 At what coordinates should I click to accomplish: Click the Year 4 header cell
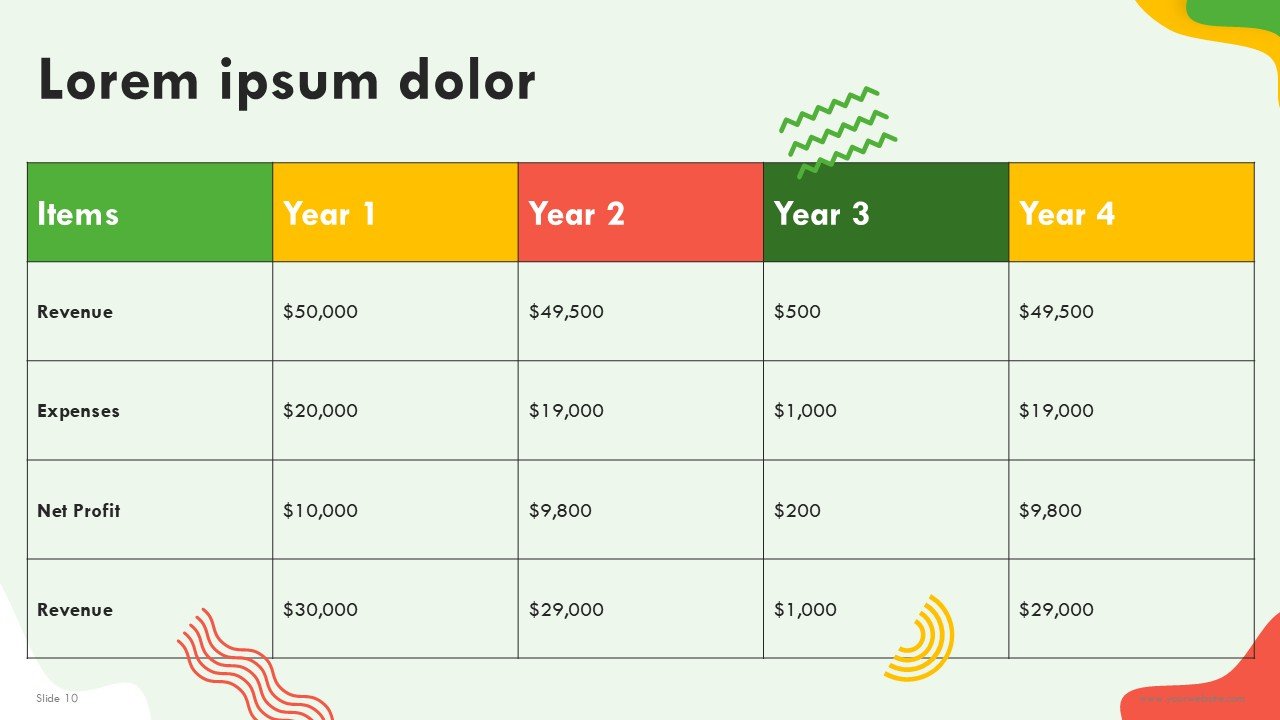pos(1131,212)
